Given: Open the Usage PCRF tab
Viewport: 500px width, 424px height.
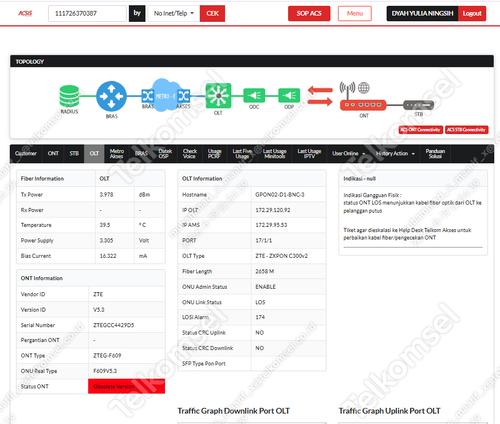Looking at the screenshot, I should click(214, 153).
